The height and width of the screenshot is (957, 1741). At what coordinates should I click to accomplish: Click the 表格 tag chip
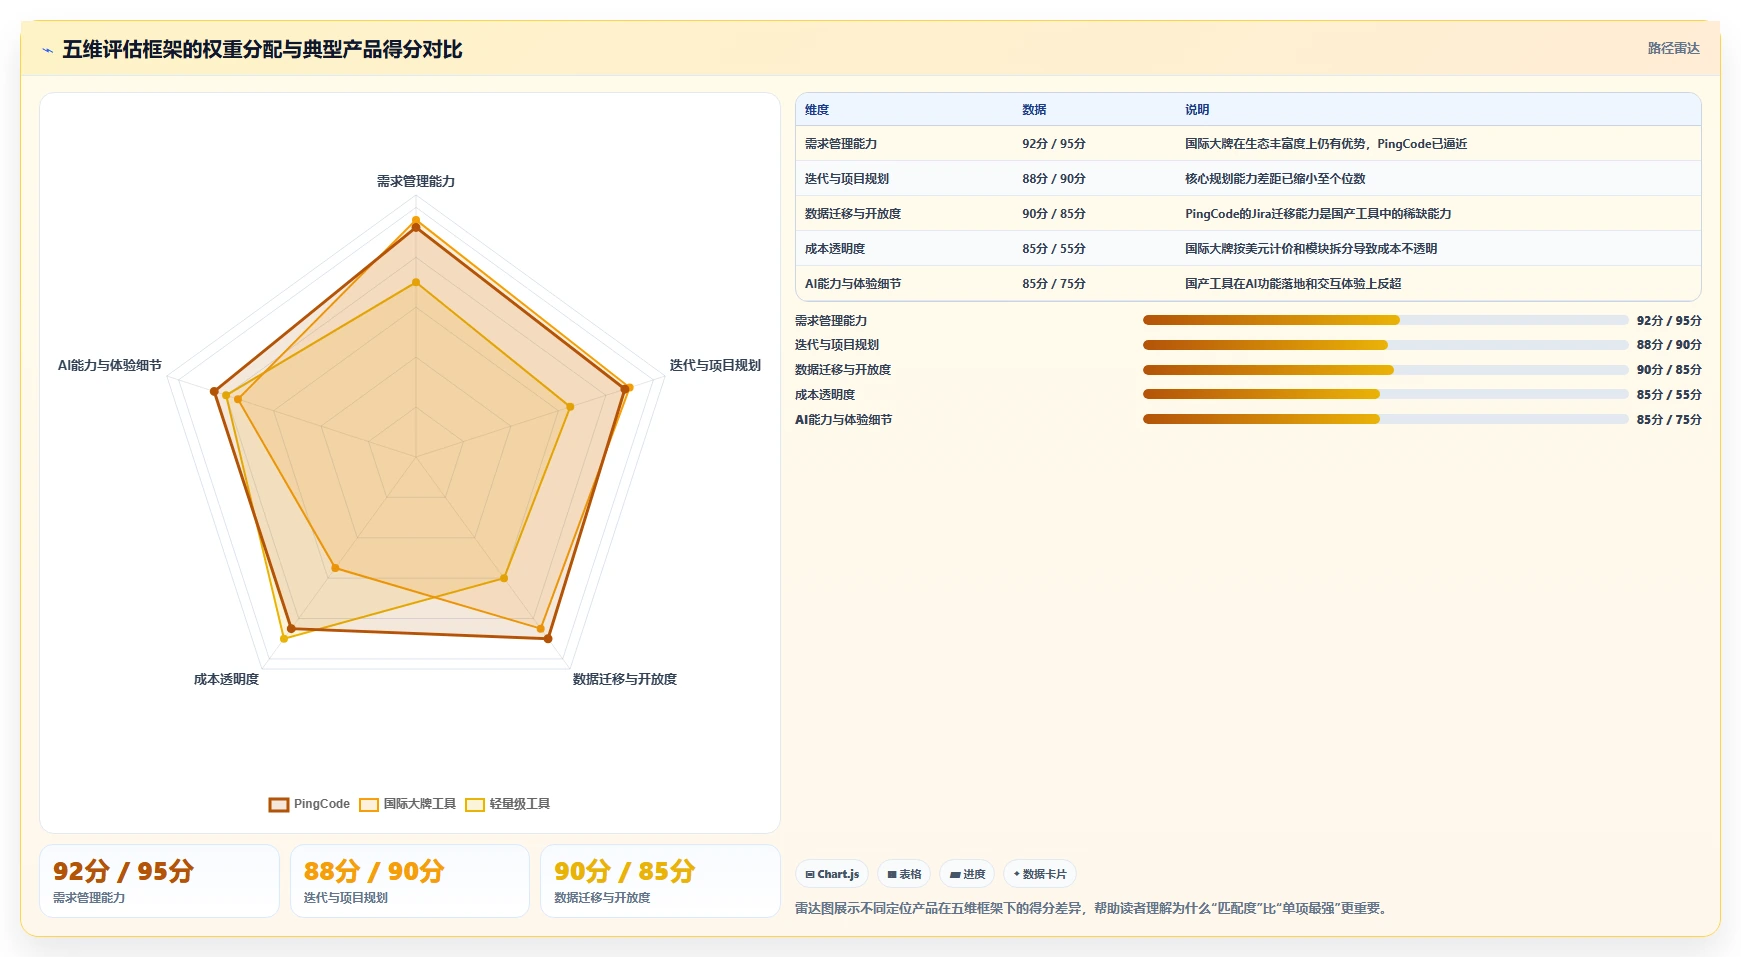pyautogui.click(x=904, y=874)
